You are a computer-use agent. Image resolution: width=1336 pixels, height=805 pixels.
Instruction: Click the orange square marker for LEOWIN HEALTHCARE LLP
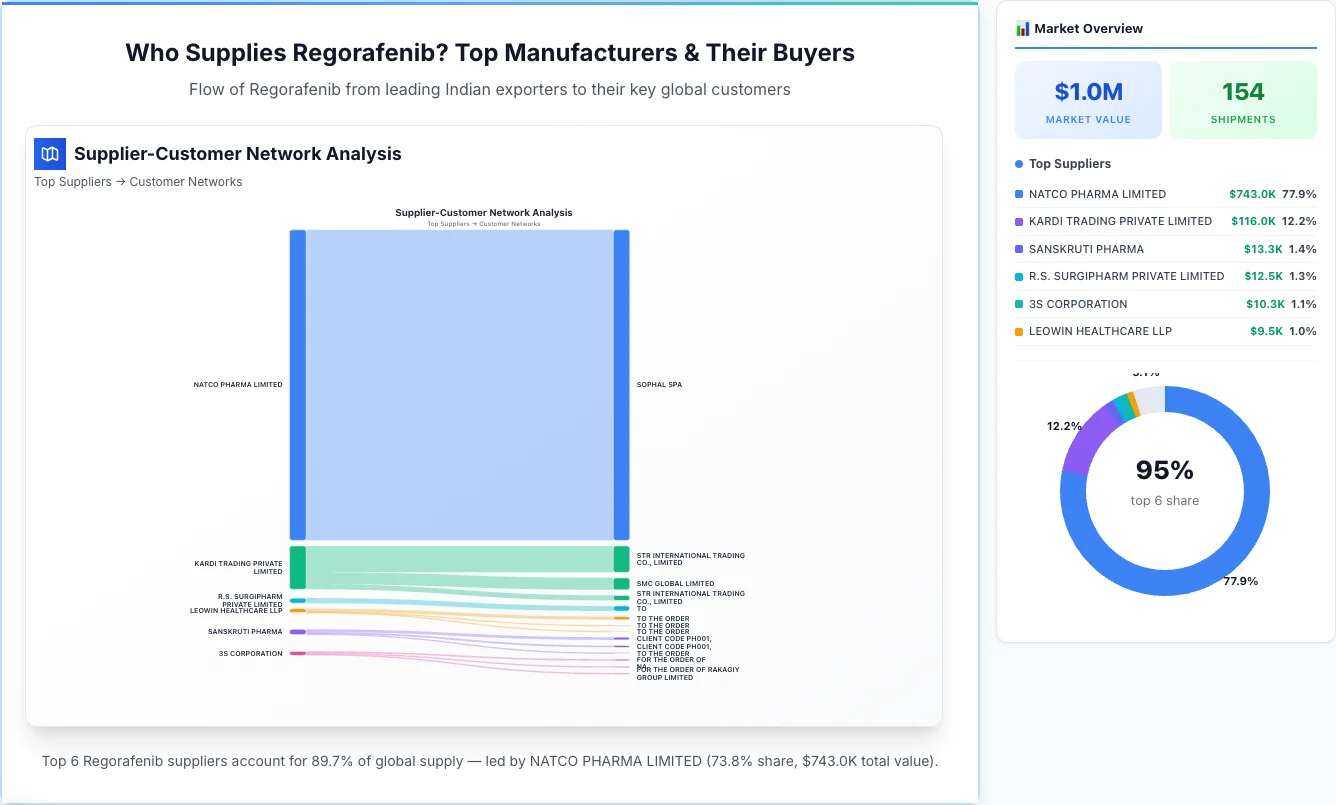coord(1017,331)
